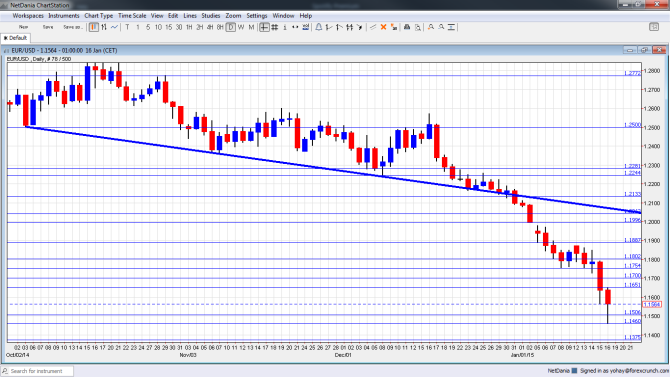
Task: Maximize the EUR/USD chart window
Action: pos(644,50)
